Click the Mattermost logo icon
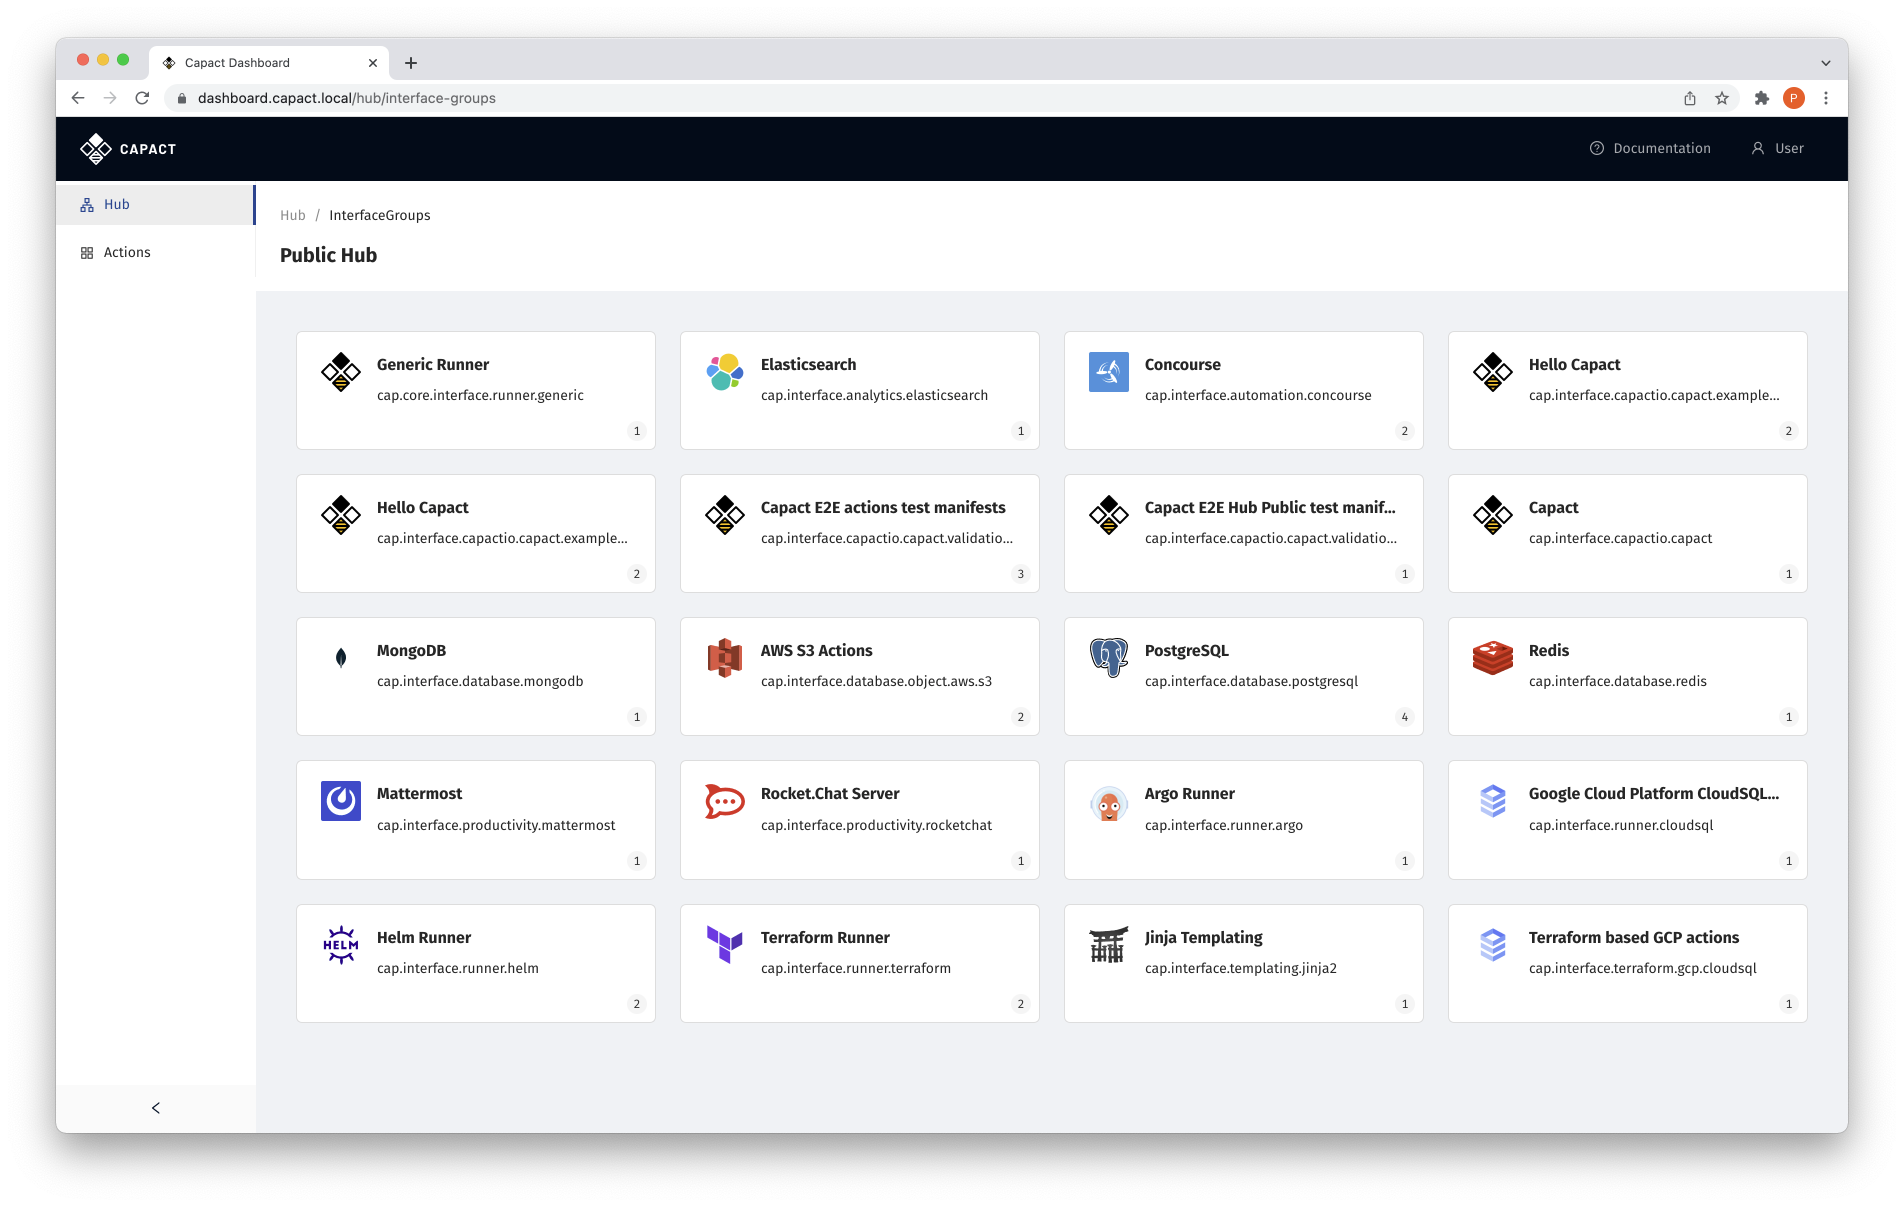The height and width of the screenshot is (1207, 1904). pyautogui.click(x=341, y=801)
